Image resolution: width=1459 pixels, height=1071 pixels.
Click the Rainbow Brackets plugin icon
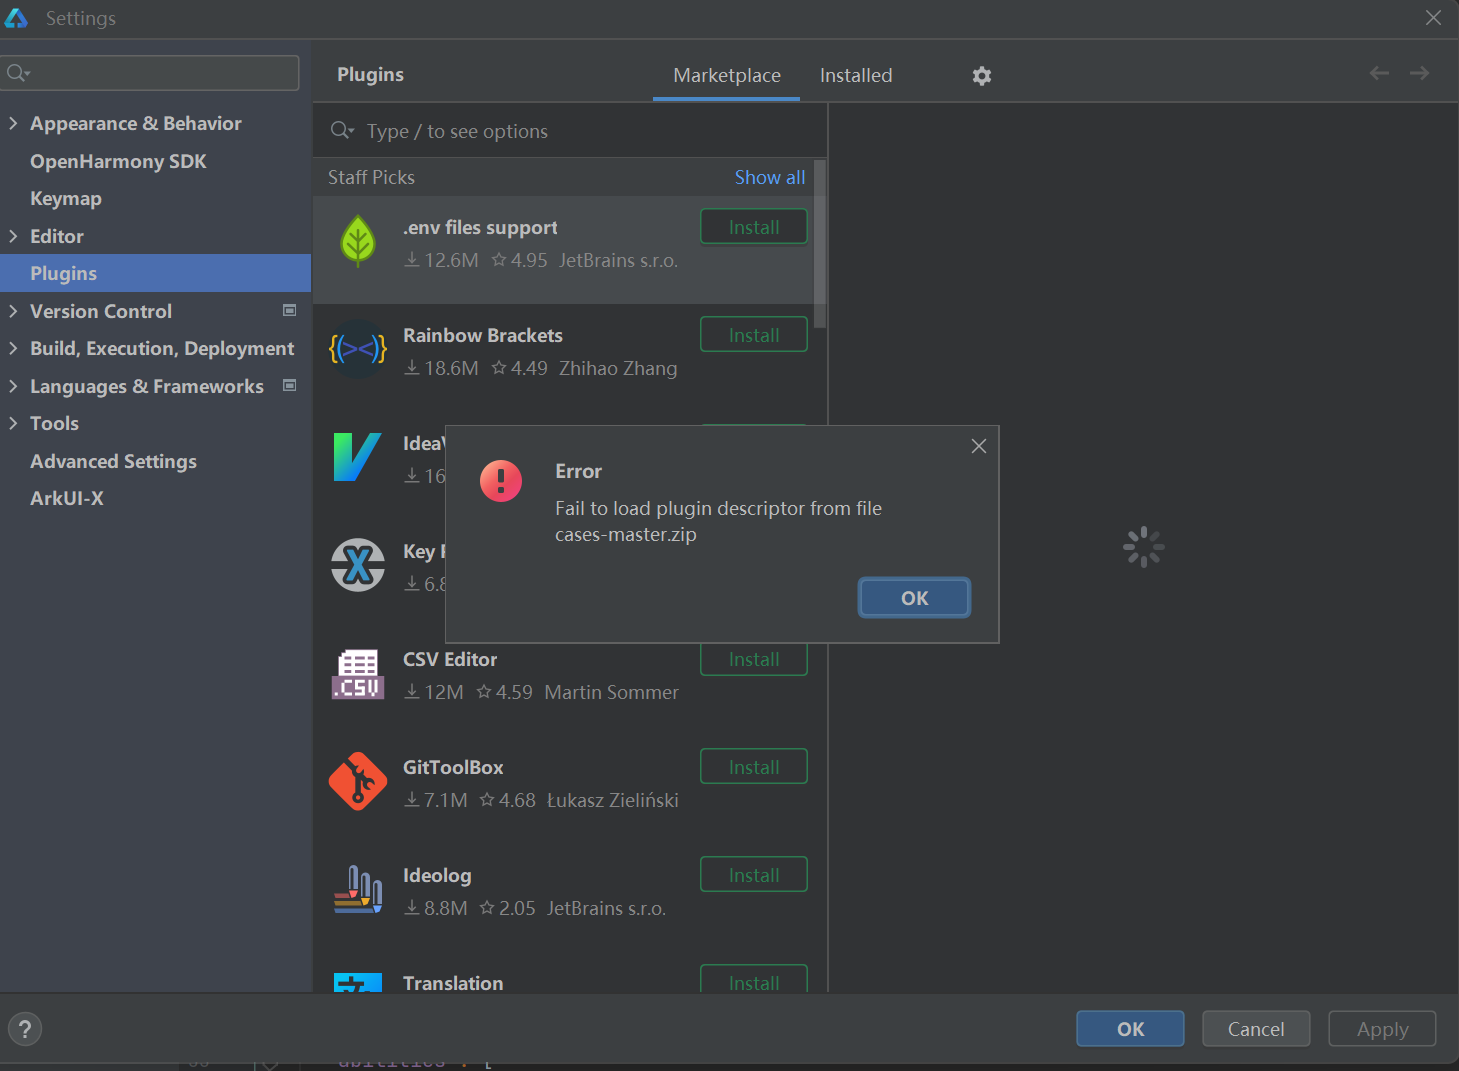pos(358,349)
